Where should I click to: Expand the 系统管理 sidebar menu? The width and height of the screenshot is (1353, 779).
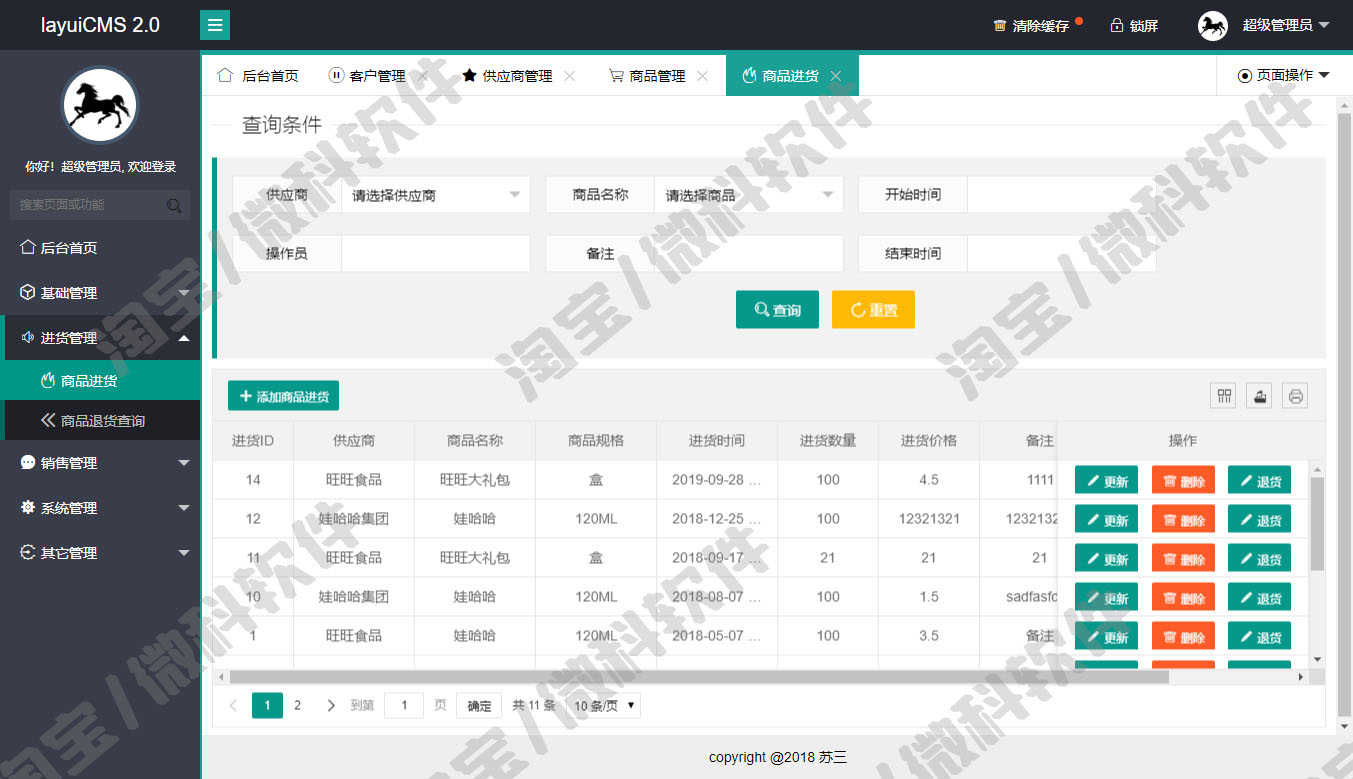[x=100, y=508]
